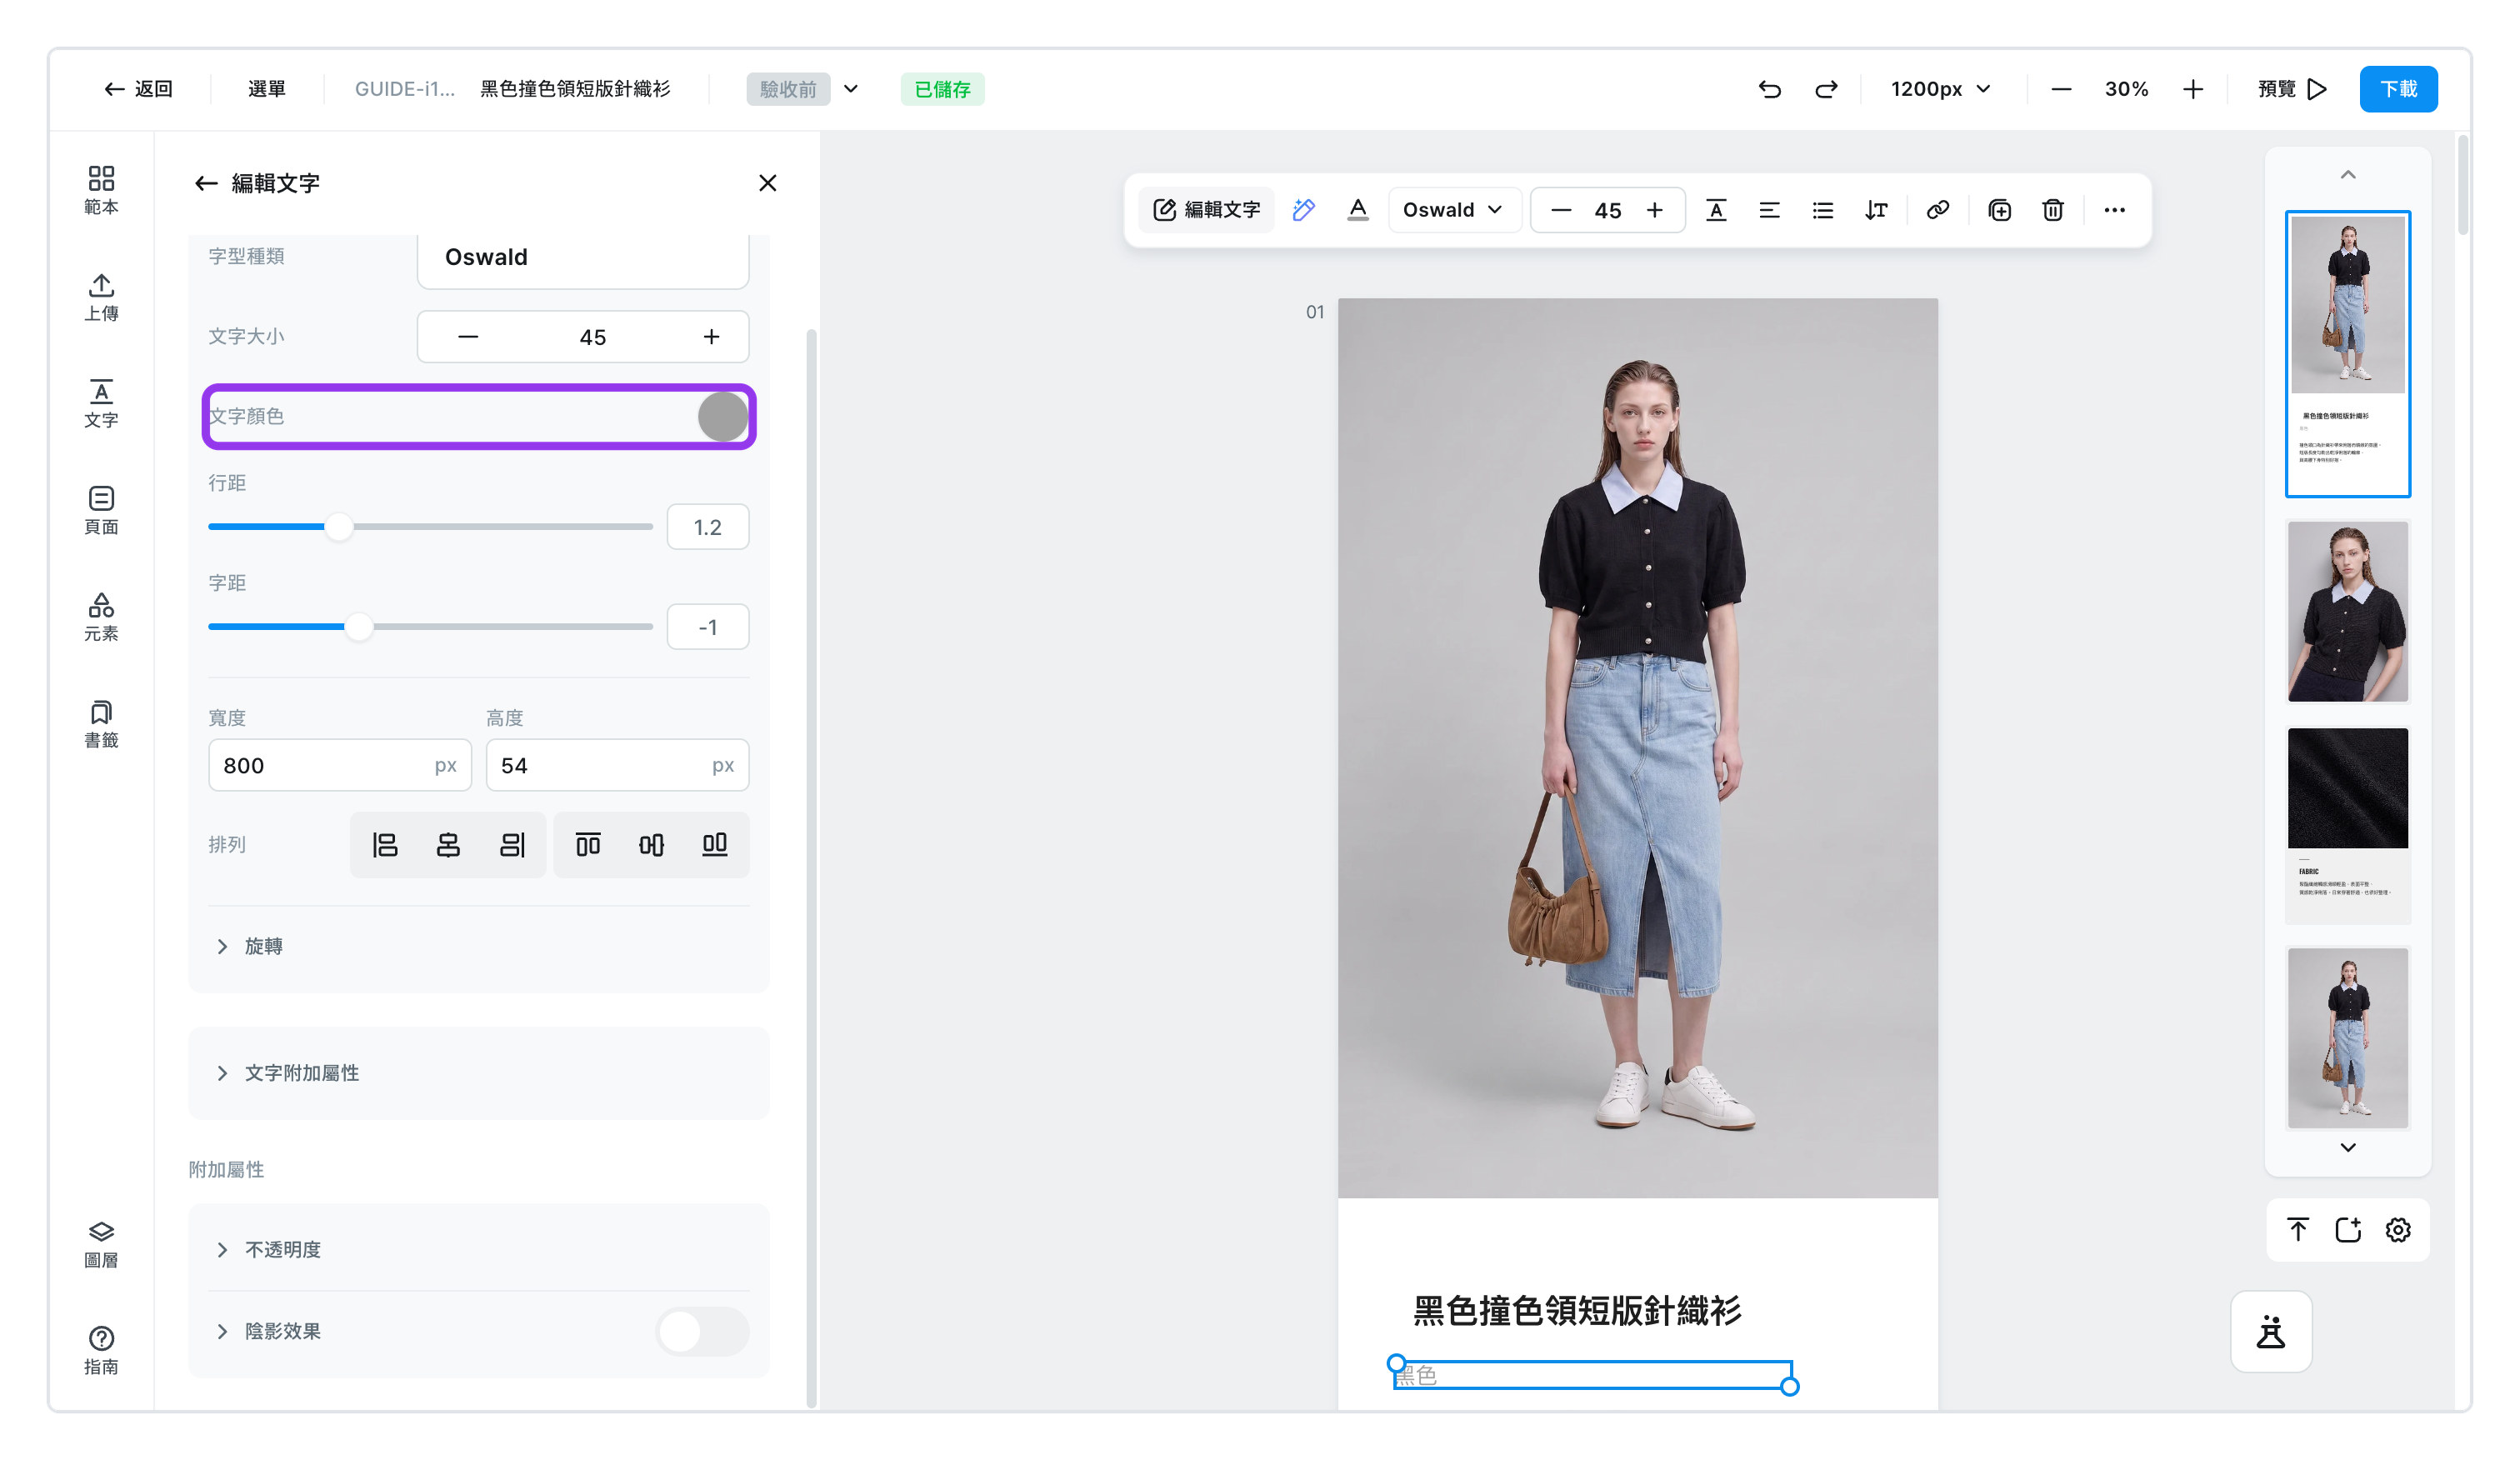The image size is (2520, 1460).
Task: Align element to vertical bottom
Action: 714,845
